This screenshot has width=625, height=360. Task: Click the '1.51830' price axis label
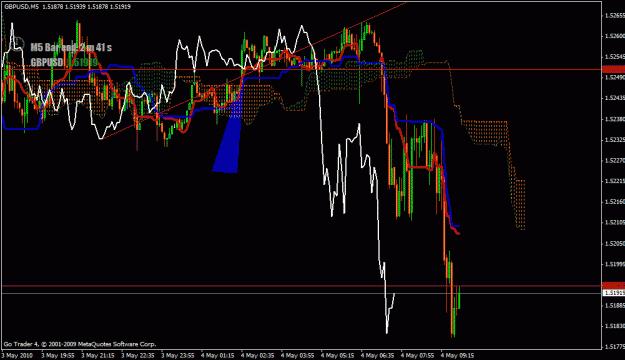(614, 326)
